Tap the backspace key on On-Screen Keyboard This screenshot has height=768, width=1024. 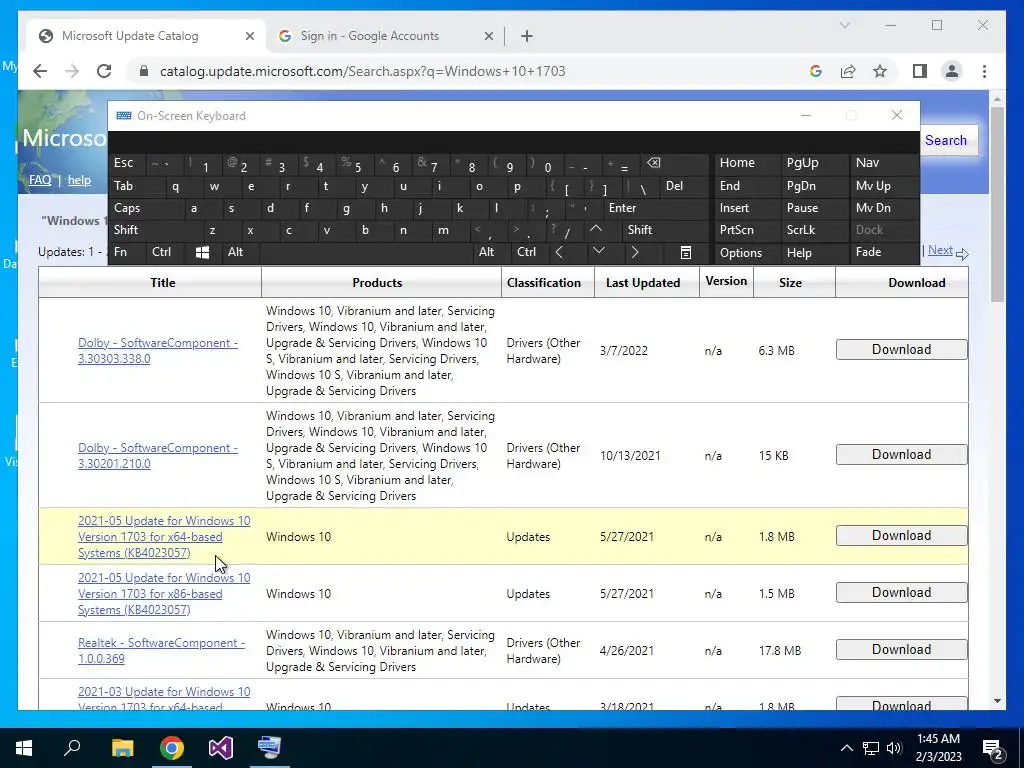coord(653,163)
